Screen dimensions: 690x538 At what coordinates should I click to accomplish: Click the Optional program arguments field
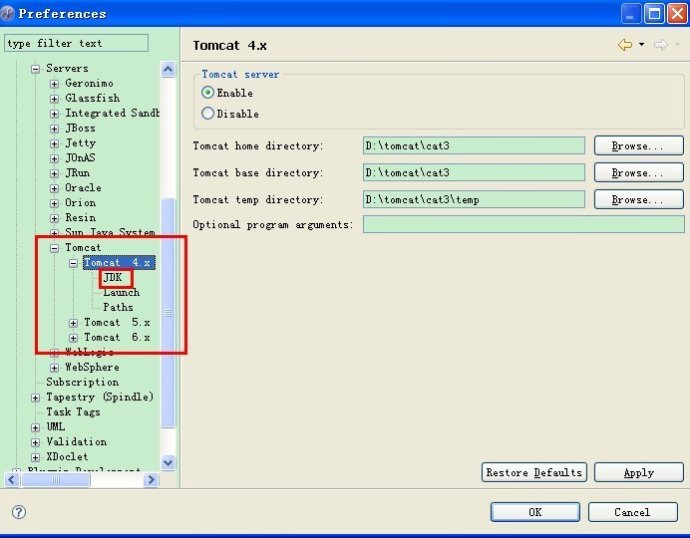coord(523,225)
